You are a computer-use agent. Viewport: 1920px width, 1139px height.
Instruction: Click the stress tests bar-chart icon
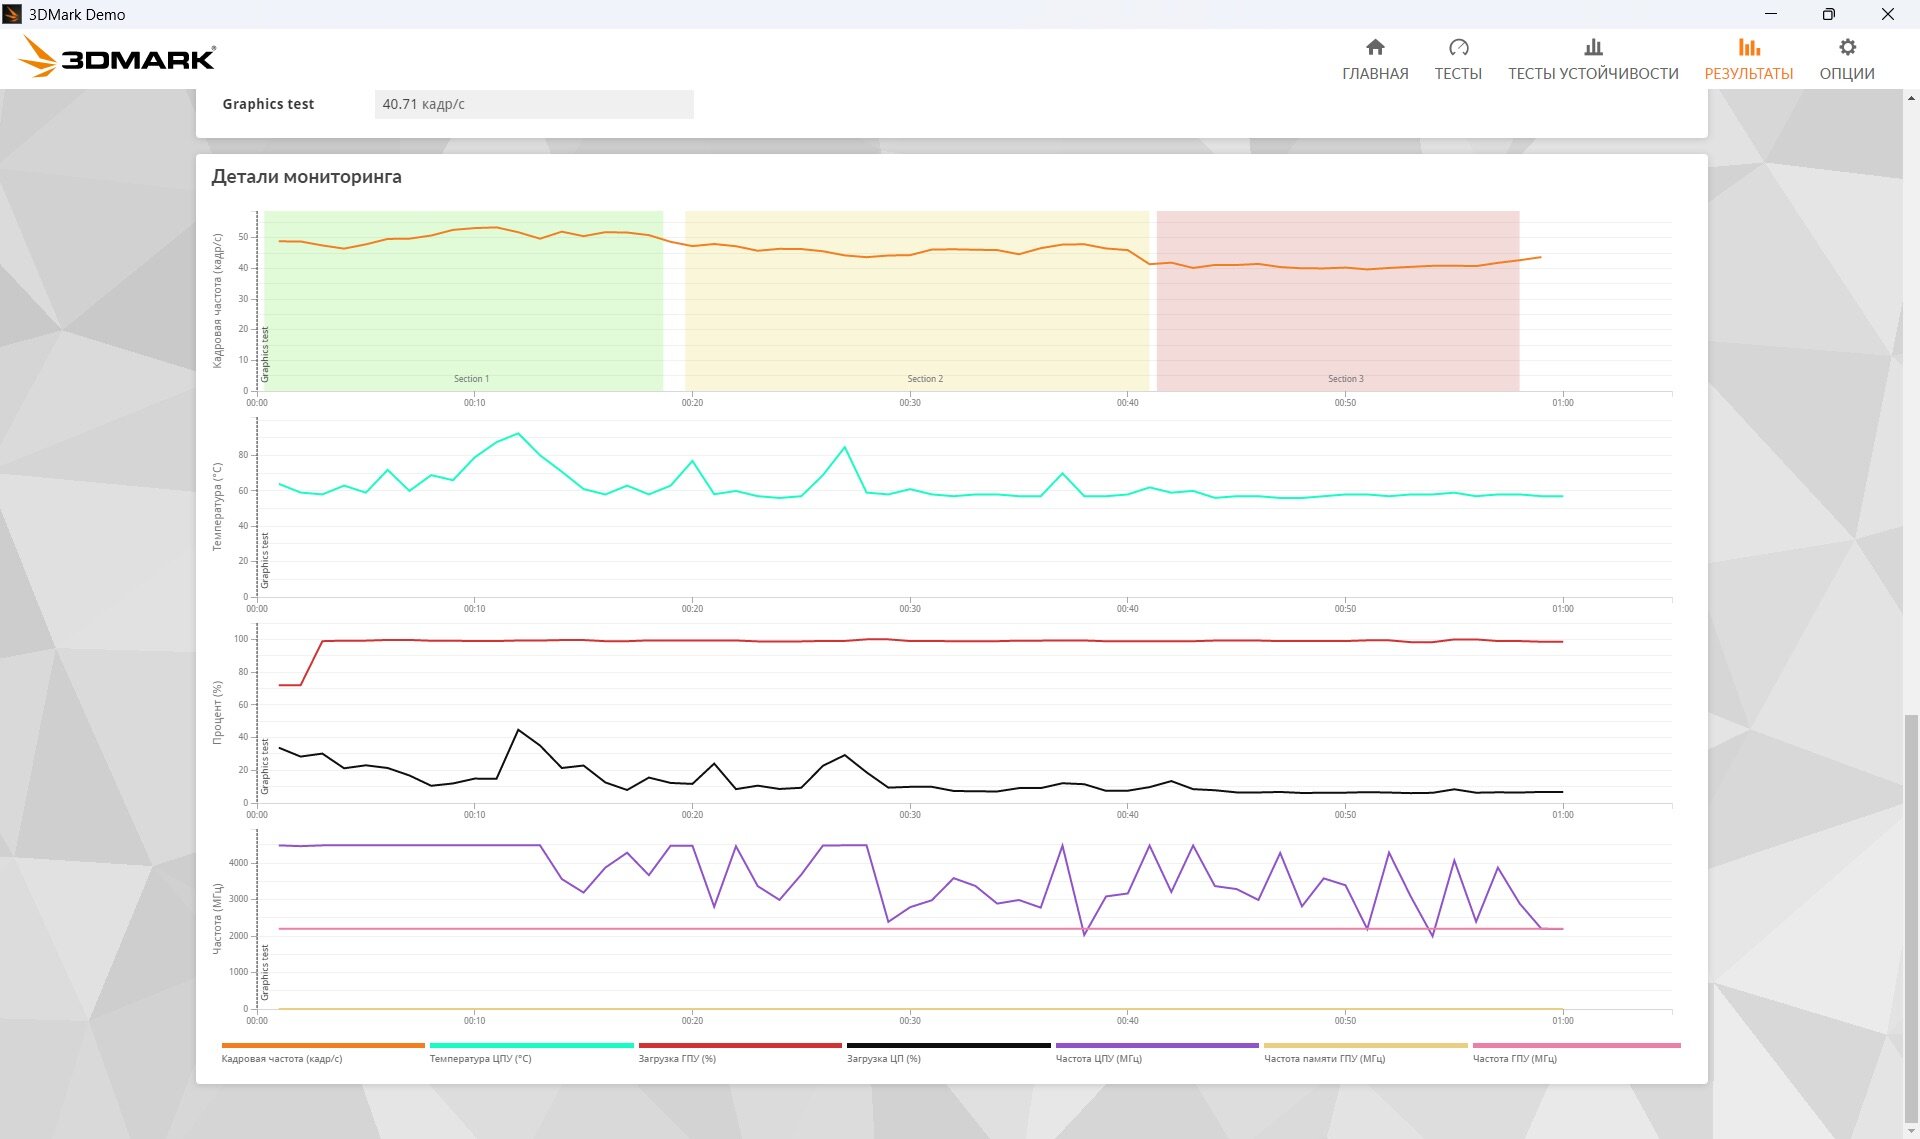click(1593, 47)
